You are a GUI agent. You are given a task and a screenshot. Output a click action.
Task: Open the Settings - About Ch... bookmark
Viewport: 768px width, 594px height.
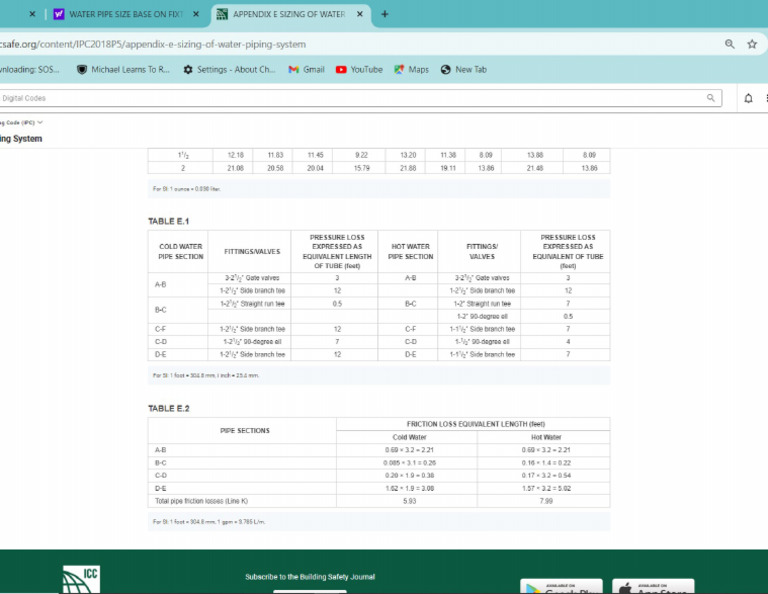pyautogui.click(x=229, y=70)
